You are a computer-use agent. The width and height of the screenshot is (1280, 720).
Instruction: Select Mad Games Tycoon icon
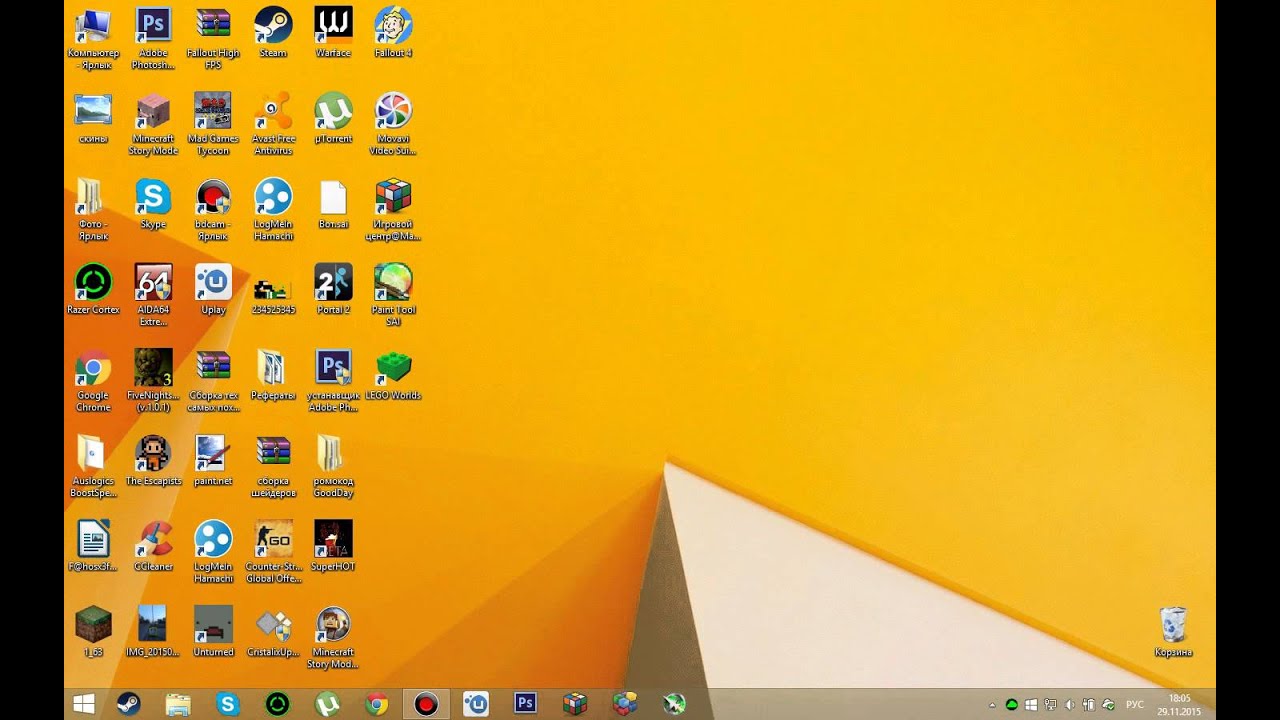click(213, 124)
